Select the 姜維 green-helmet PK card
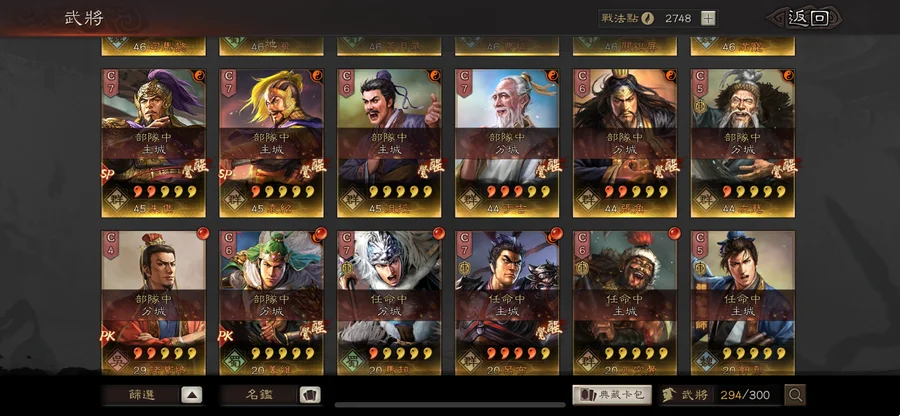 tap(271, 303)
